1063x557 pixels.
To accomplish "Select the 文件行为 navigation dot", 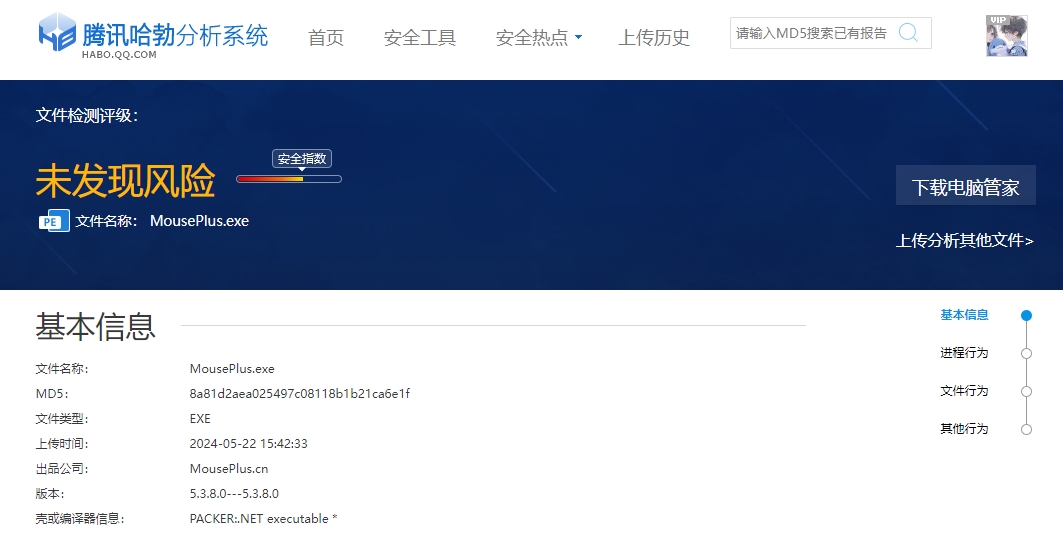I will coord(1026,391).
